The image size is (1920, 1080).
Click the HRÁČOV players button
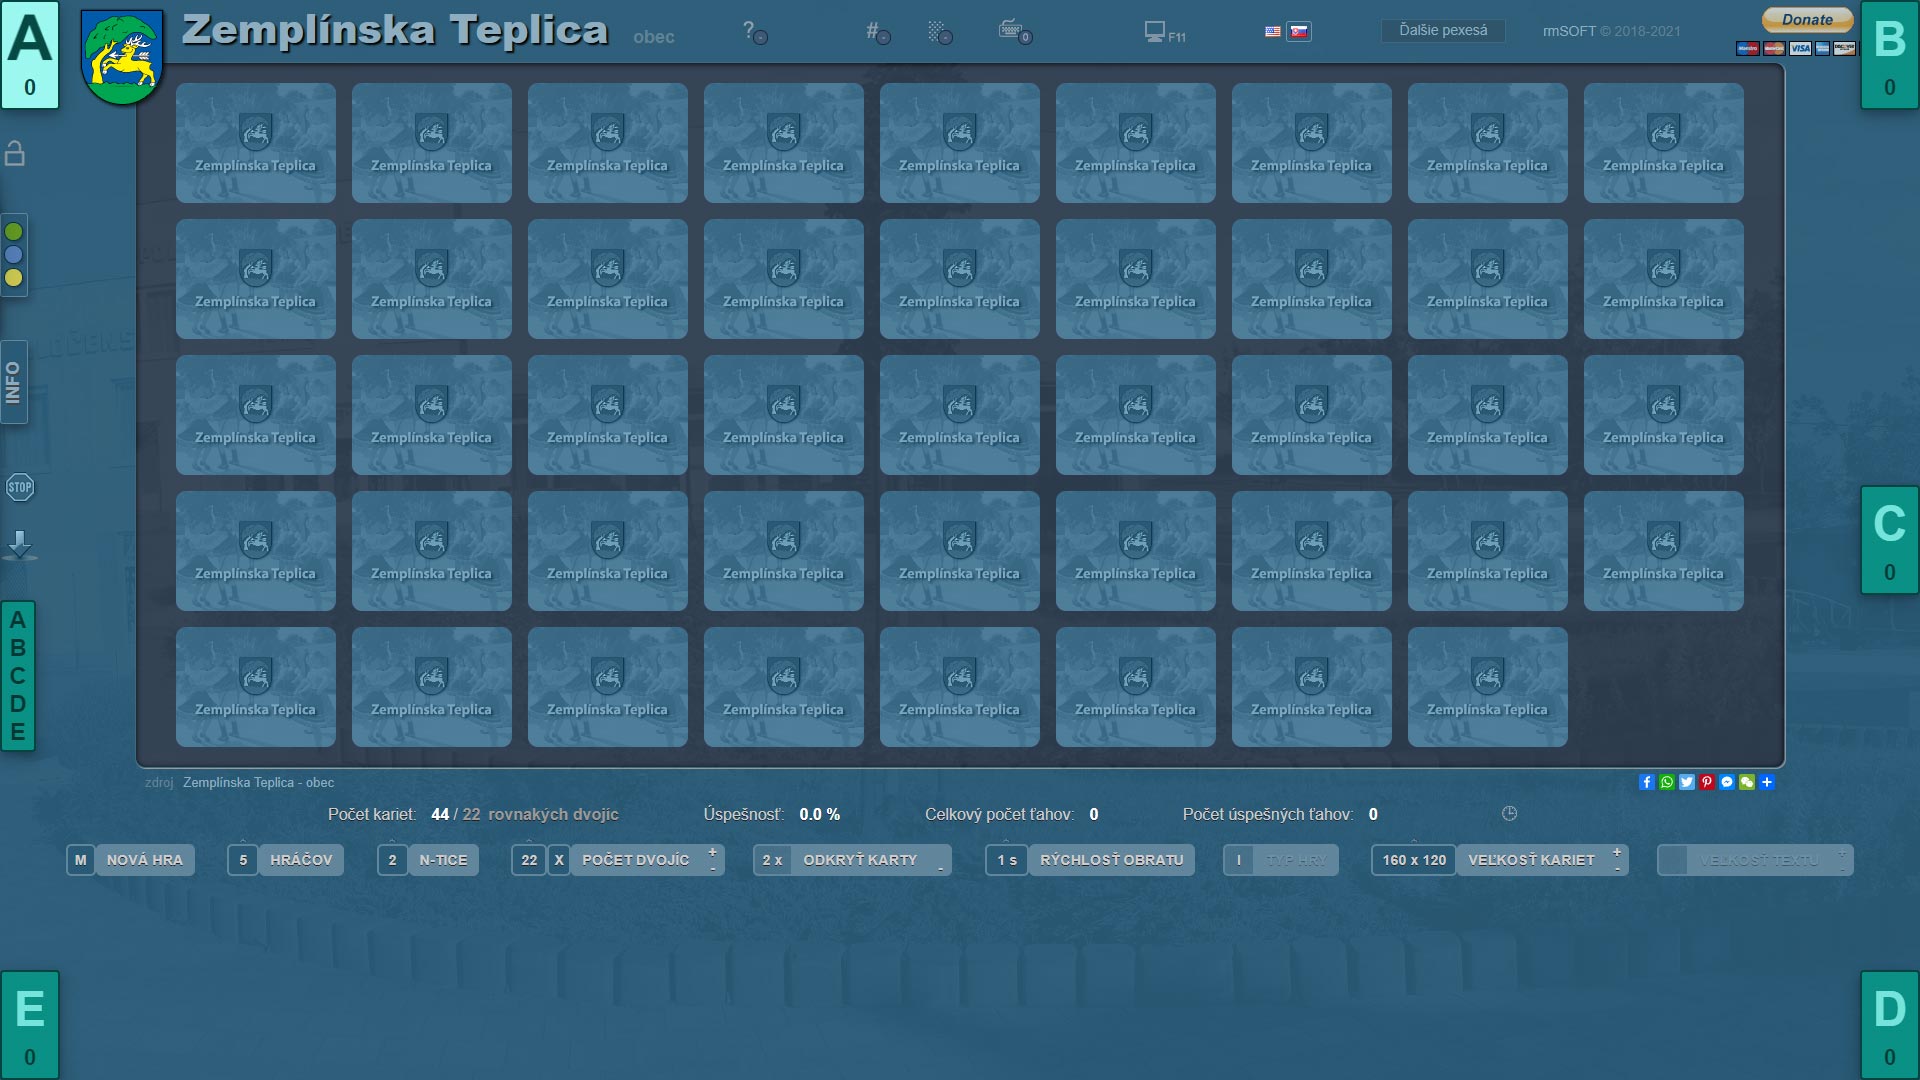click(x=301, y=860)
